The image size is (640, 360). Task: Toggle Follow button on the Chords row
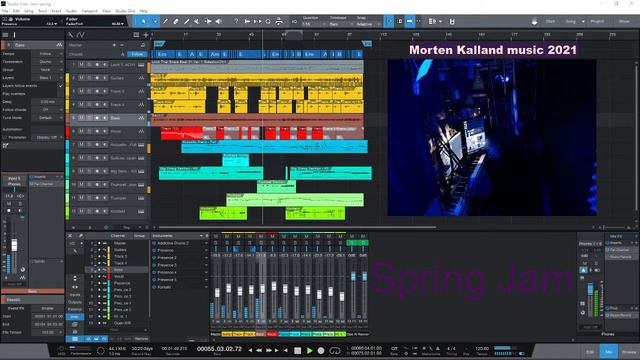coord(137,54)
